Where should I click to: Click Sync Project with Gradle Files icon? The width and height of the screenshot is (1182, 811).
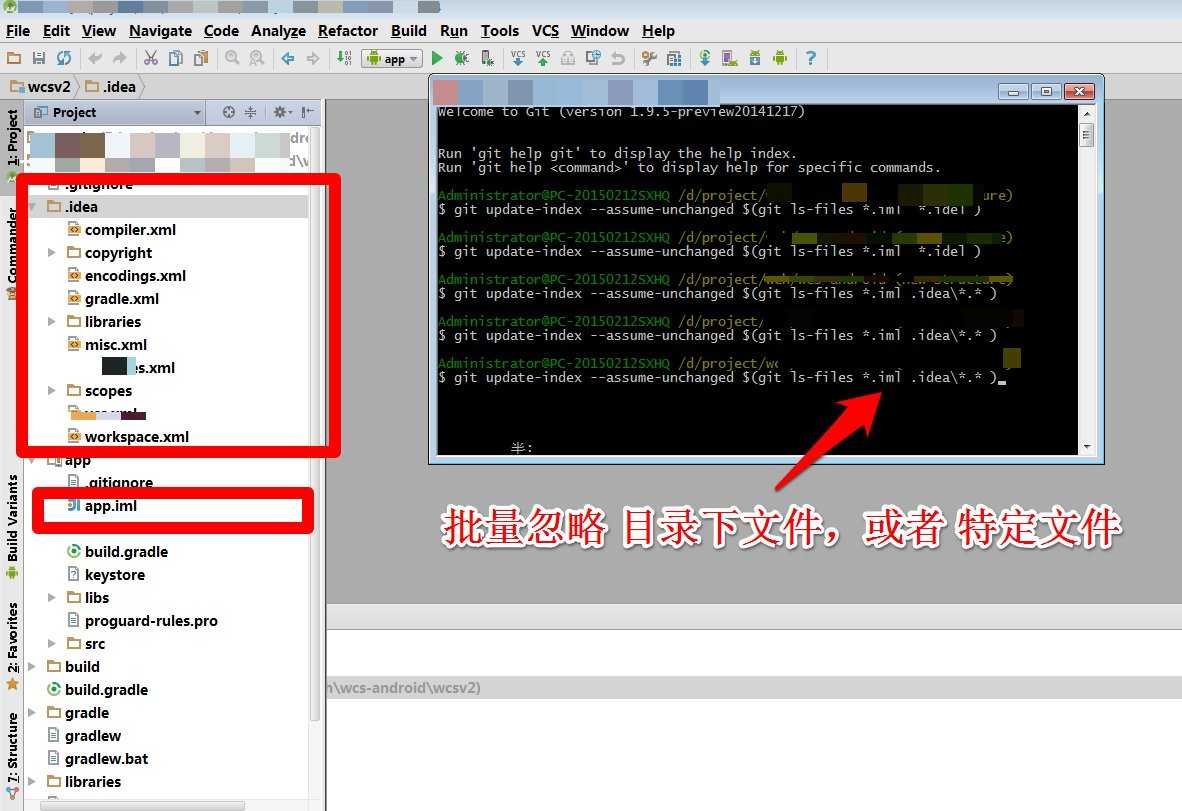point(705,58)
